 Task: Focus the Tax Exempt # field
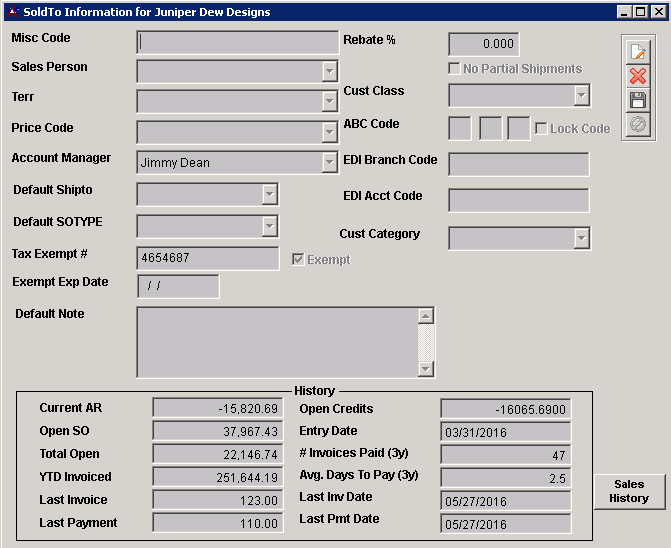(x=208, y=259)
